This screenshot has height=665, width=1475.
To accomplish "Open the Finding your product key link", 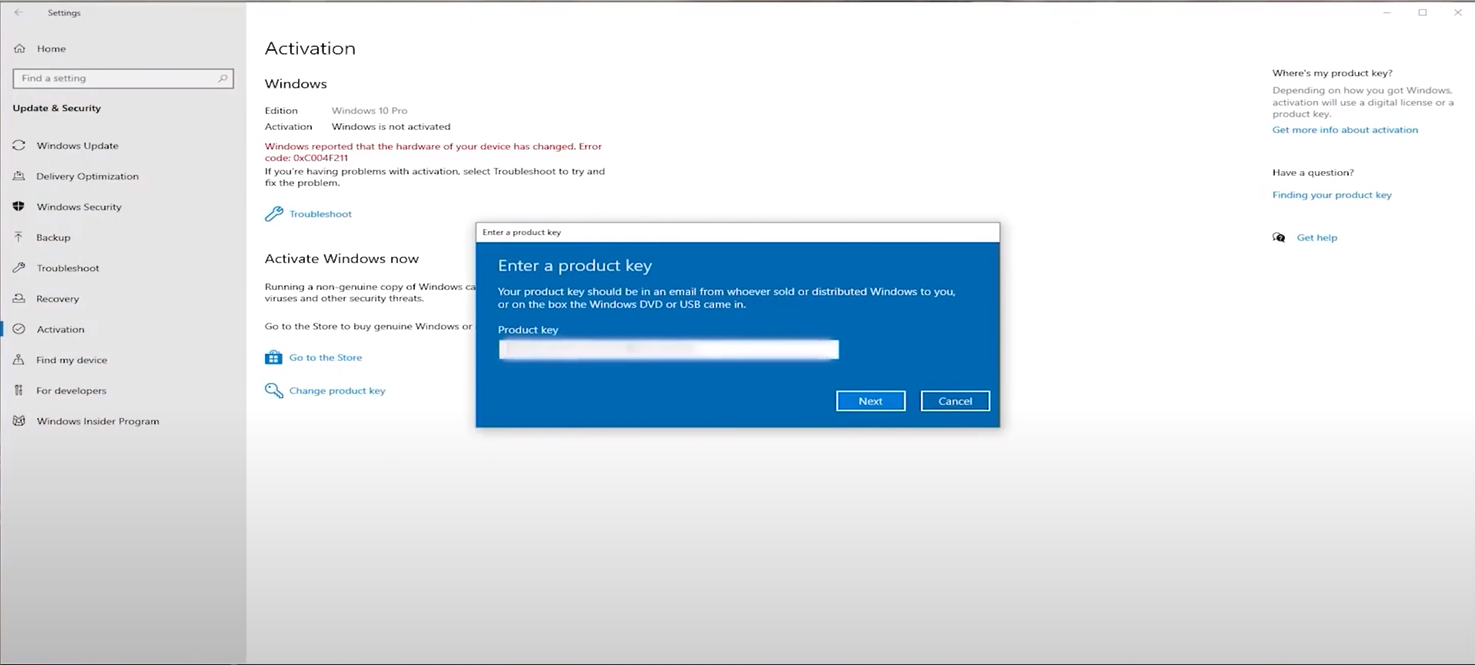I will point(1332,195).
